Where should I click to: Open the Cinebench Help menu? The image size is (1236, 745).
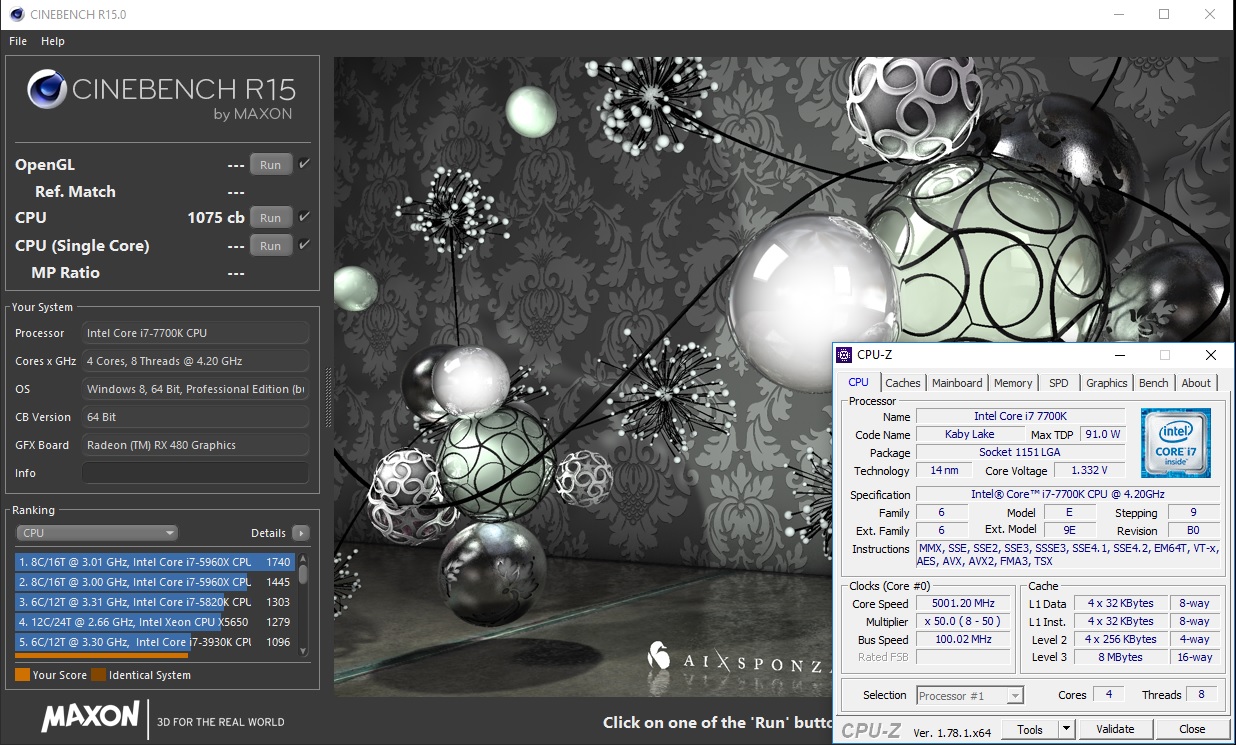(53, 41)
